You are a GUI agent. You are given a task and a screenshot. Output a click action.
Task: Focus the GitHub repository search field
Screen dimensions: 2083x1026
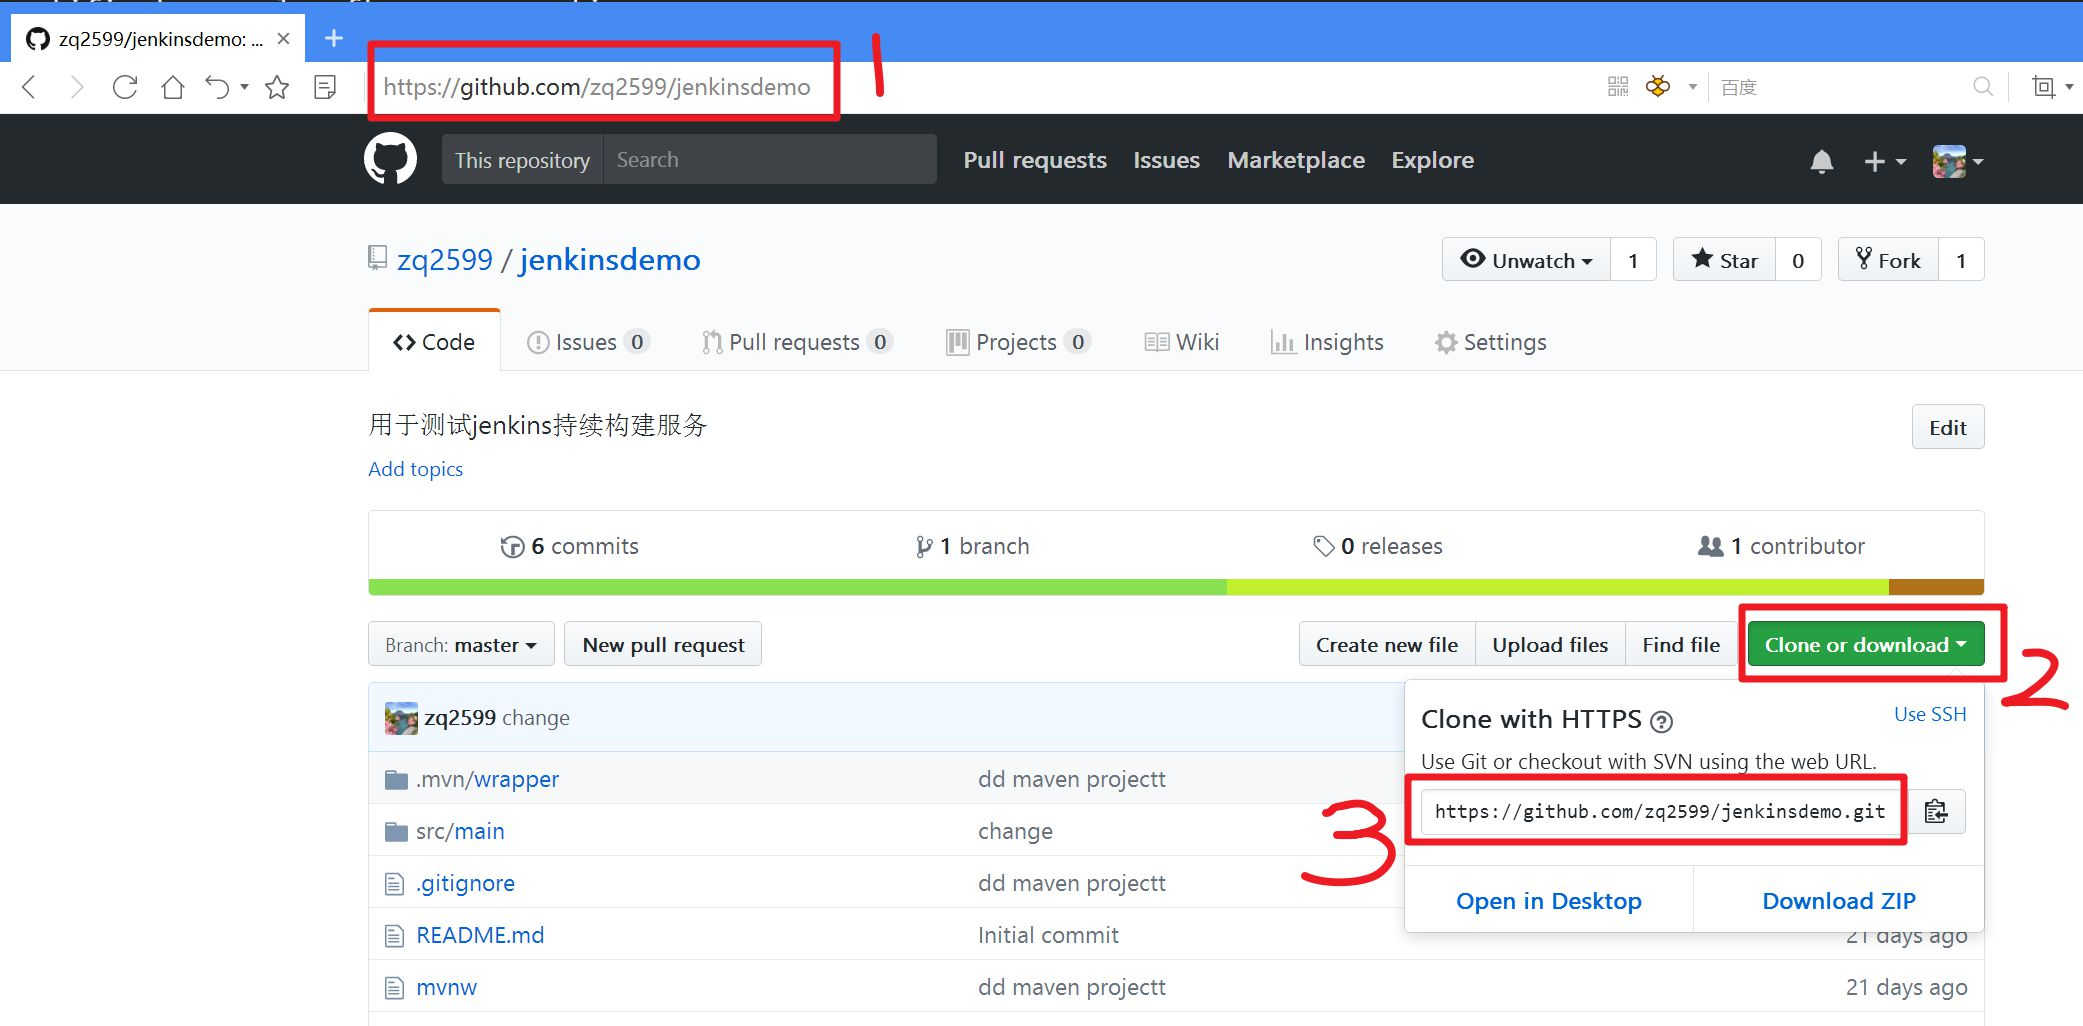click(770, 160)
